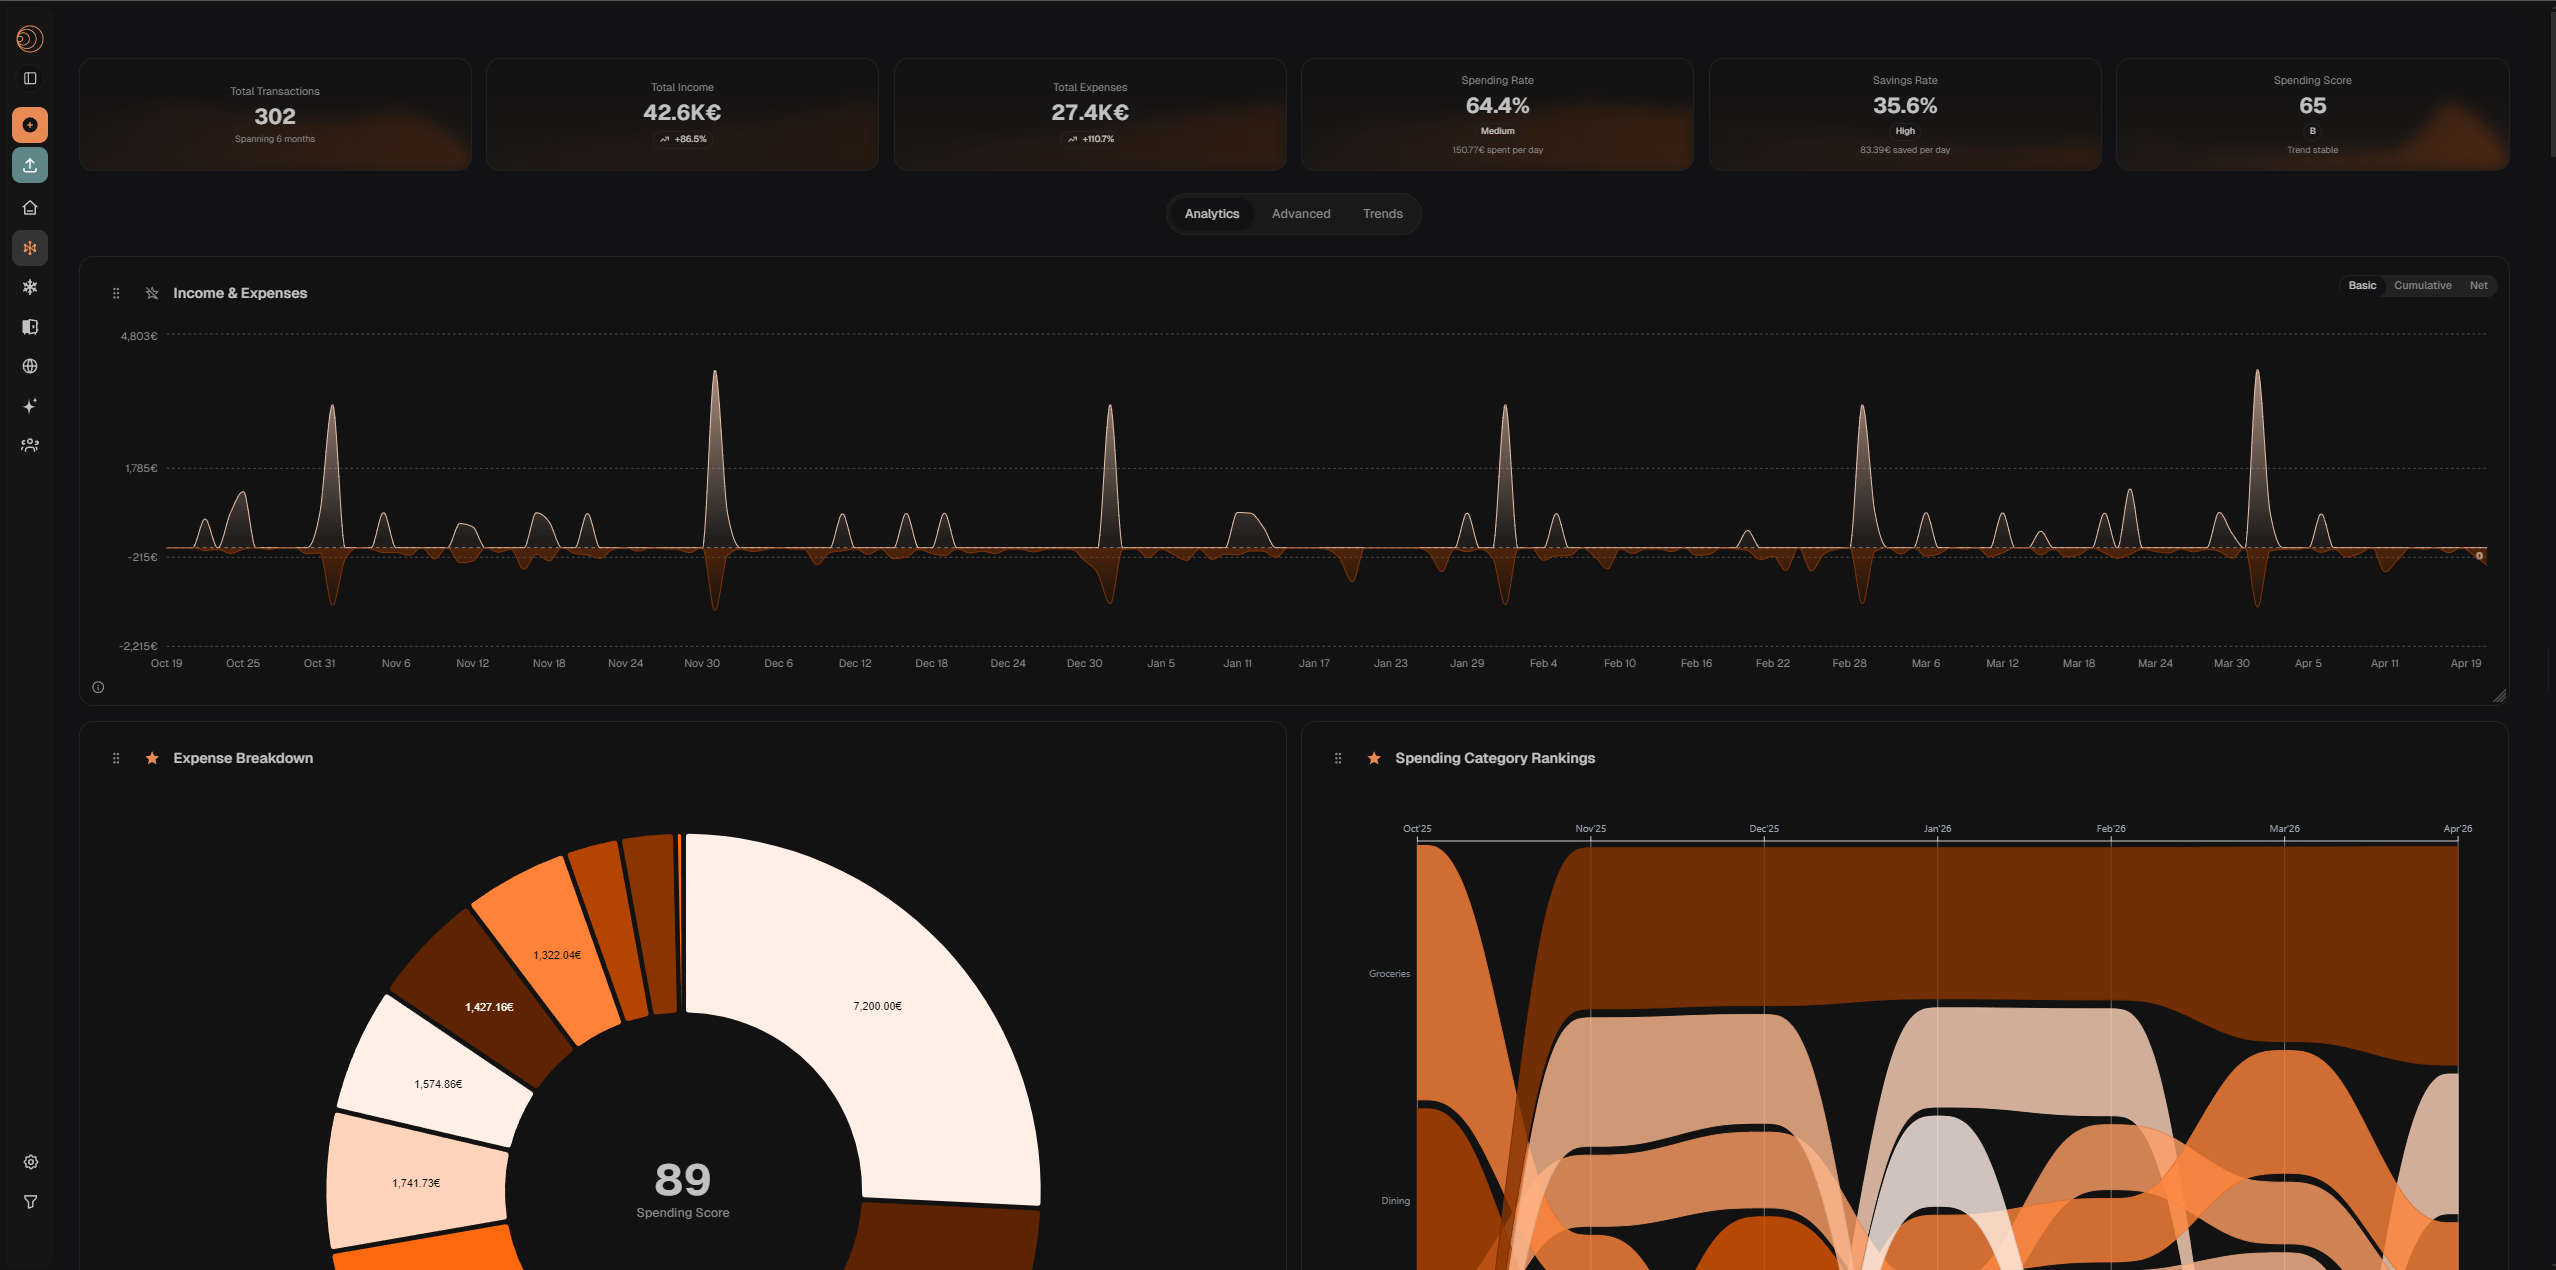Grab the Spending Category Rankings drag handle

tap(1338, 758)
